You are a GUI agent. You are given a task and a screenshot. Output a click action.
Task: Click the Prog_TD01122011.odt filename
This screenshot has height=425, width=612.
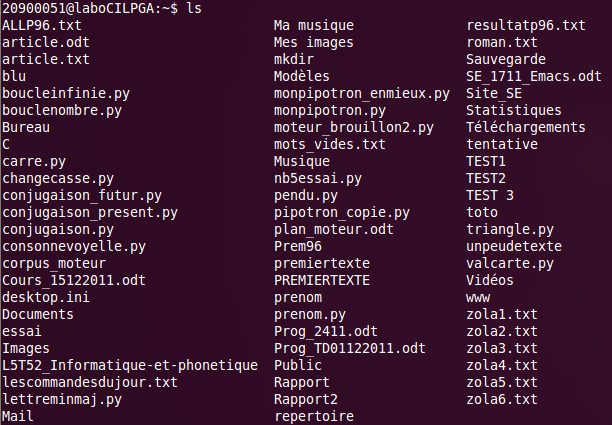coord(350,348)
